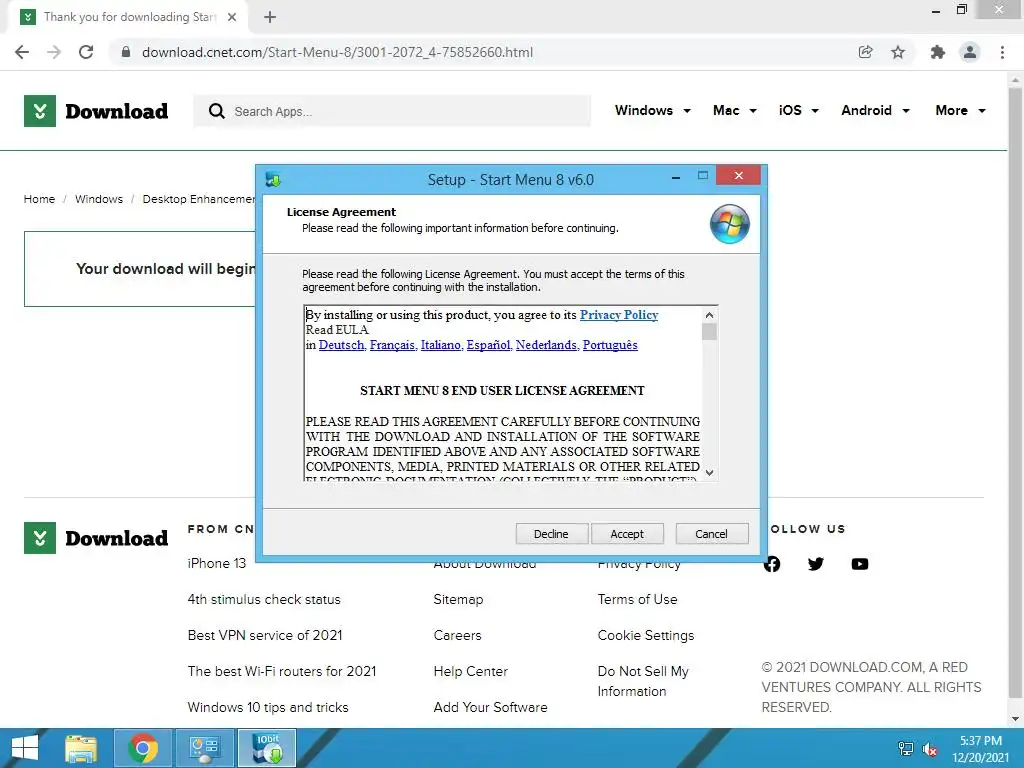Viewport: 1024px width, 768px height.
Task: Click the share page icon in address bar
Action: point(865,52)
